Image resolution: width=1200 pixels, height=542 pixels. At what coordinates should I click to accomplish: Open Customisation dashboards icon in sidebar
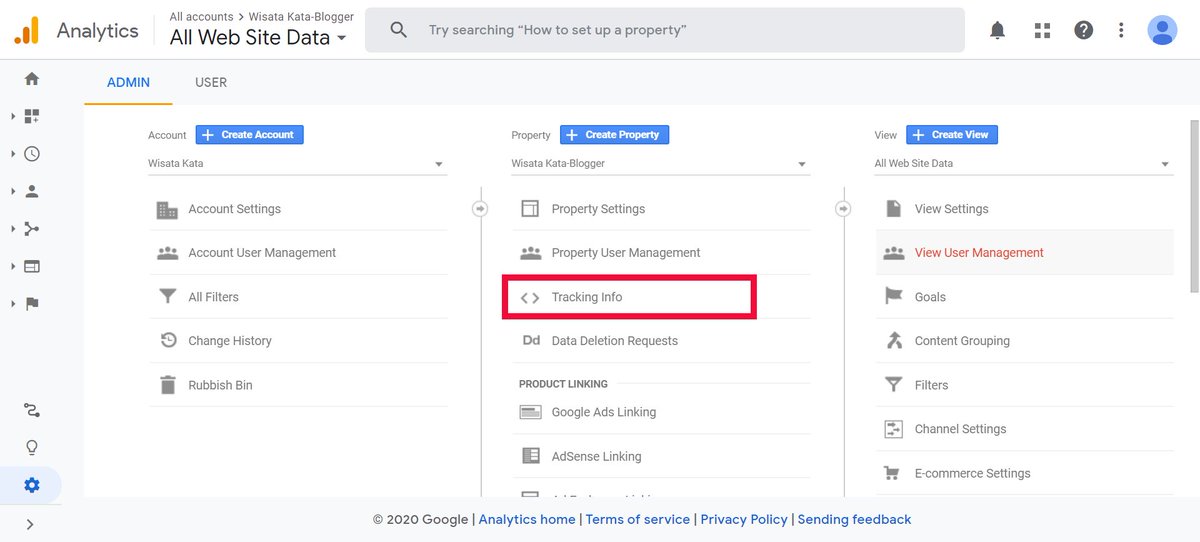(x=32, y=116)
